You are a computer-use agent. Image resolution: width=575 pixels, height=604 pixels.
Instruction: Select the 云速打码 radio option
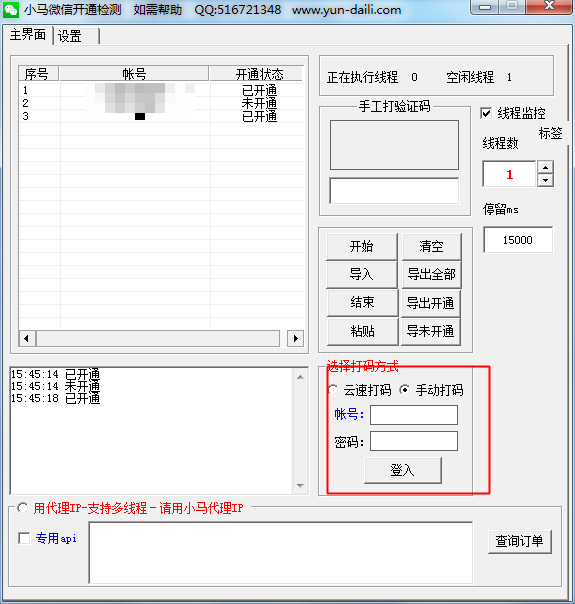coord(332,390)
